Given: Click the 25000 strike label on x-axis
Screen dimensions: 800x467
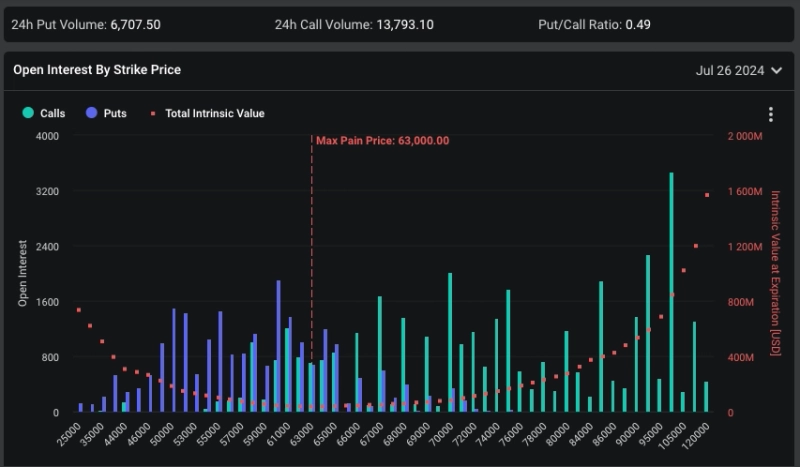Looking at the screenshot, I should 69,432.
